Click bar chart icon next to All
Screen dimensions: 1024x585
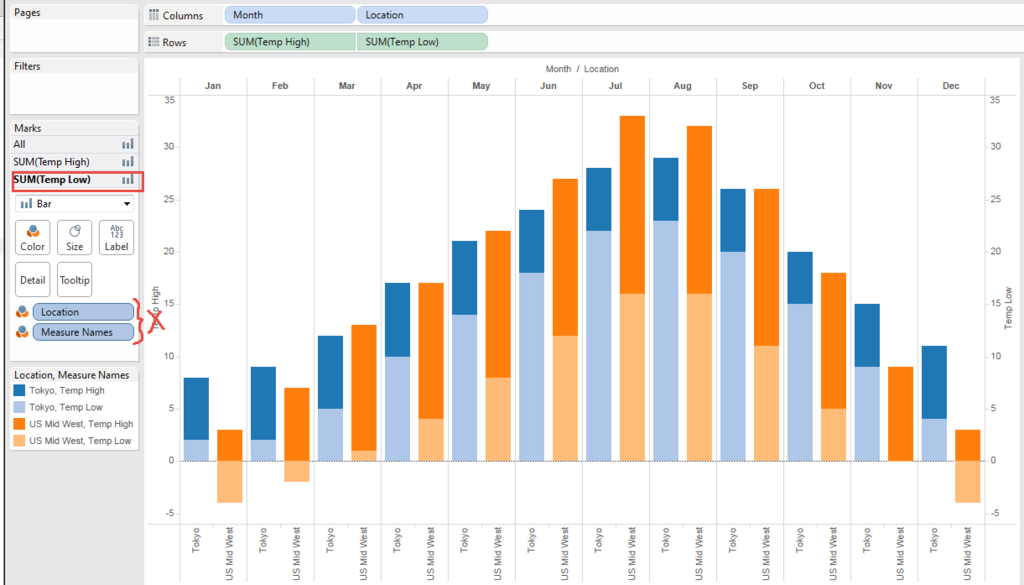(128, 144)
